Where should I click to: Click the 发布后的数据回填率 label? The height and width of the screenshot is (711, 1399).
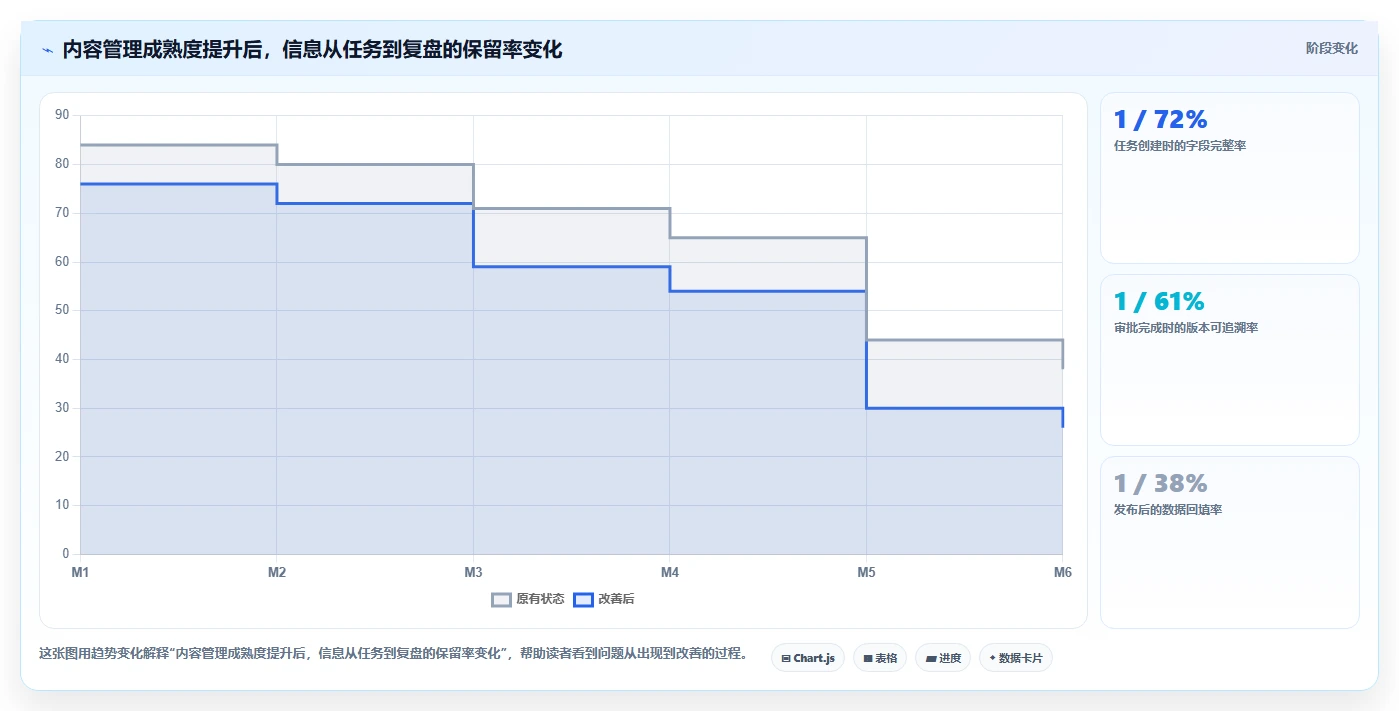tap(1168, 510)
